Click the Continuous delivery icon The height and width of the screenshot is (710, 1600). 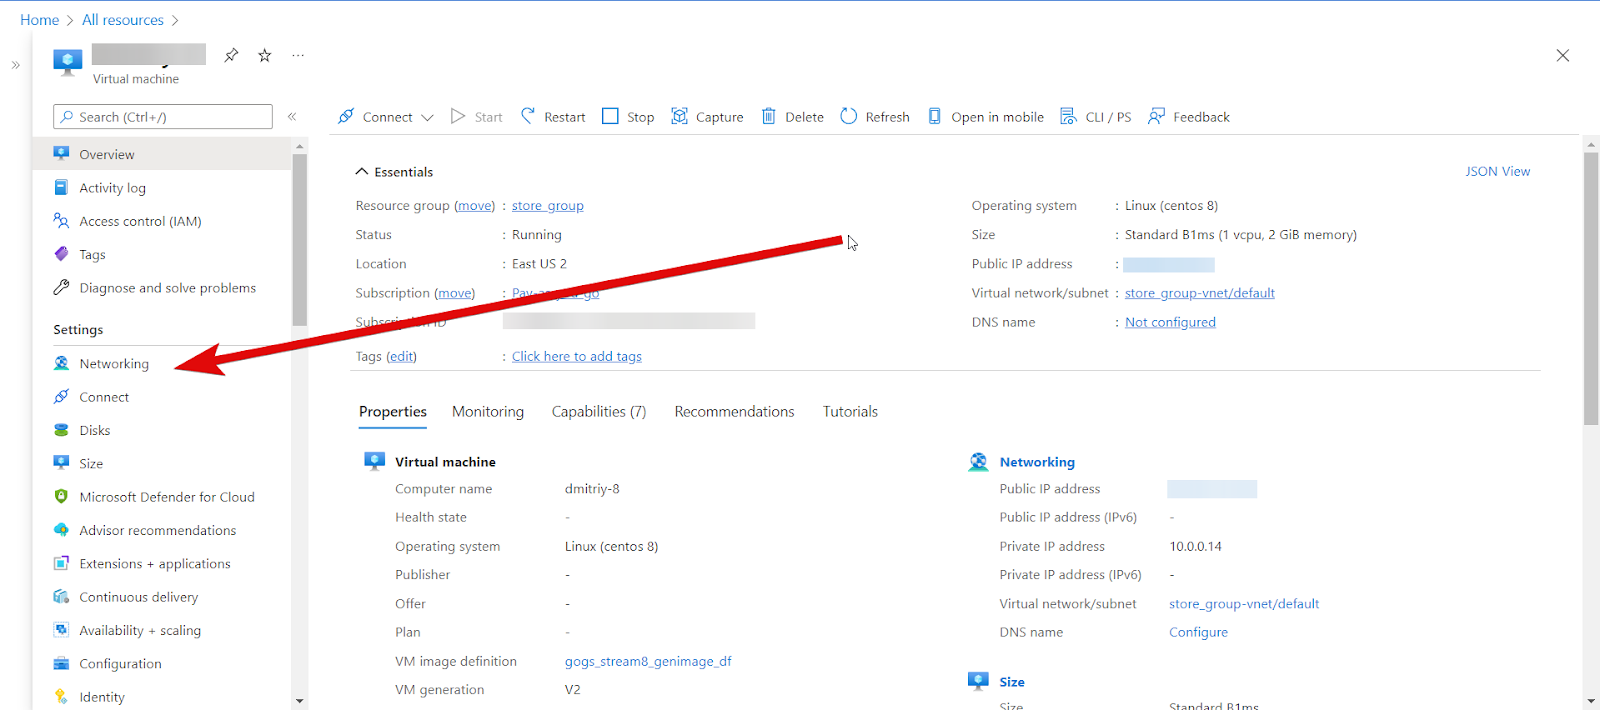point(61,597)
